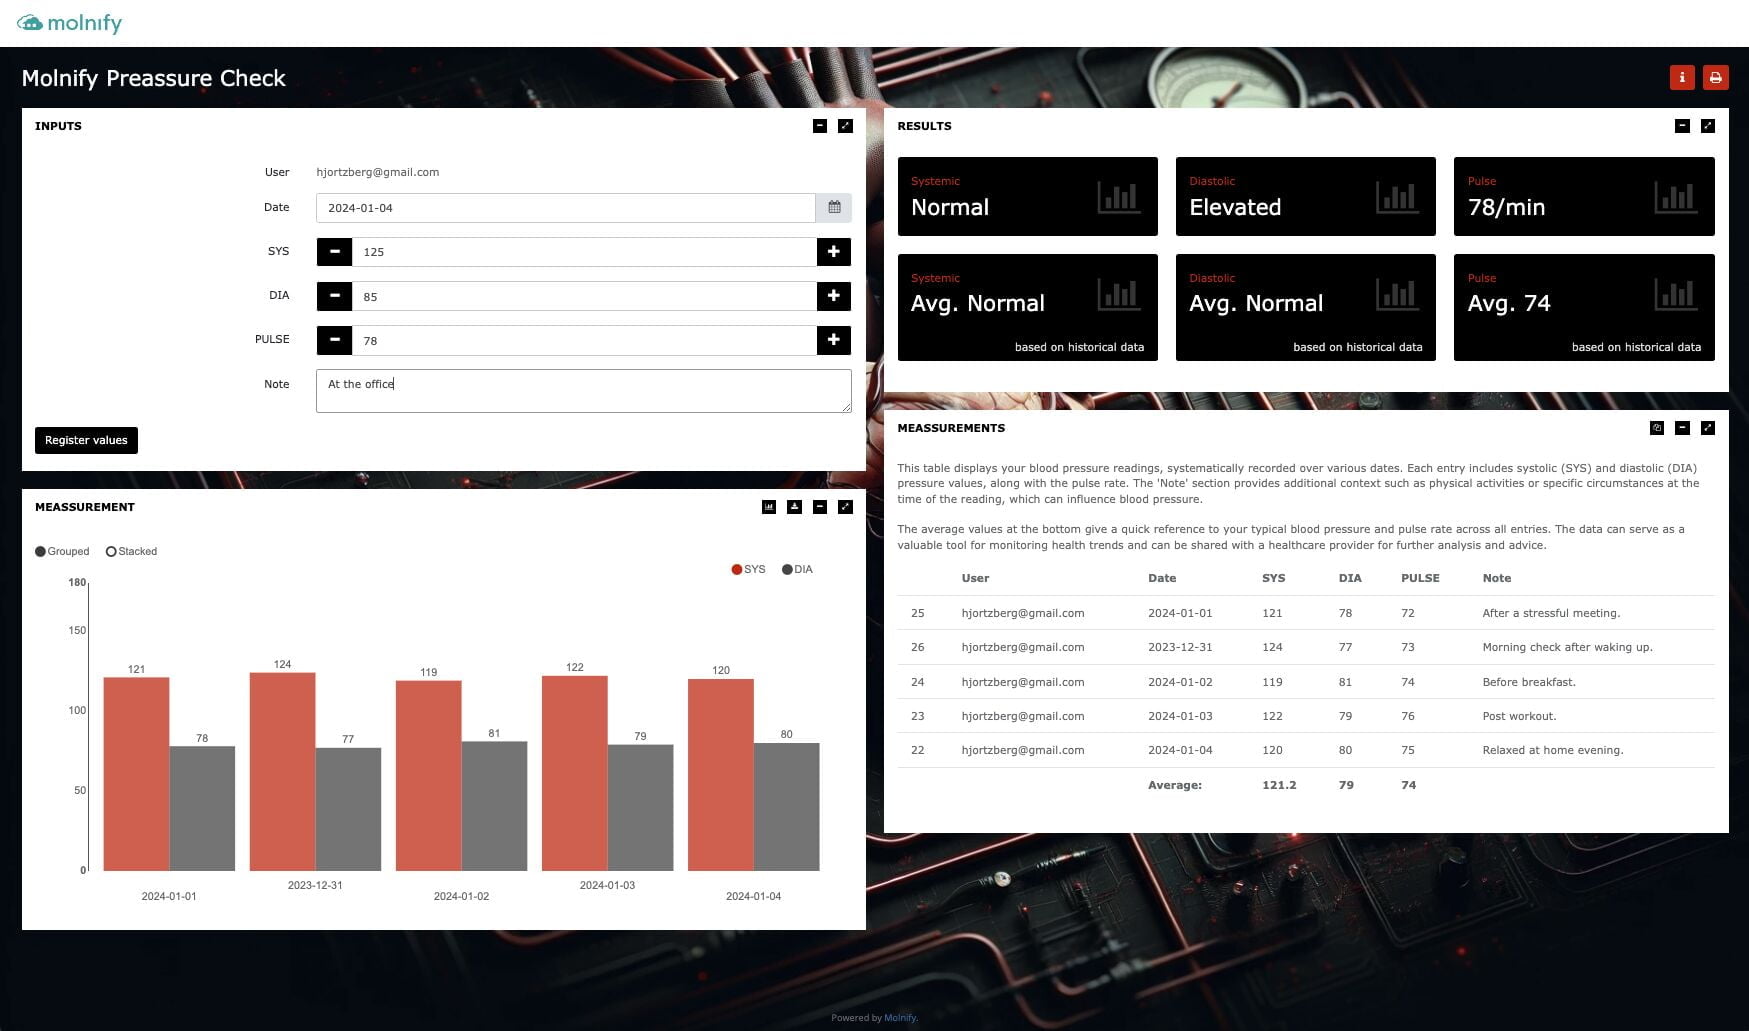Select the Grouped chart option
Image resolution: width=1749 pixels, height=1031 pixels.
point(41,552)
